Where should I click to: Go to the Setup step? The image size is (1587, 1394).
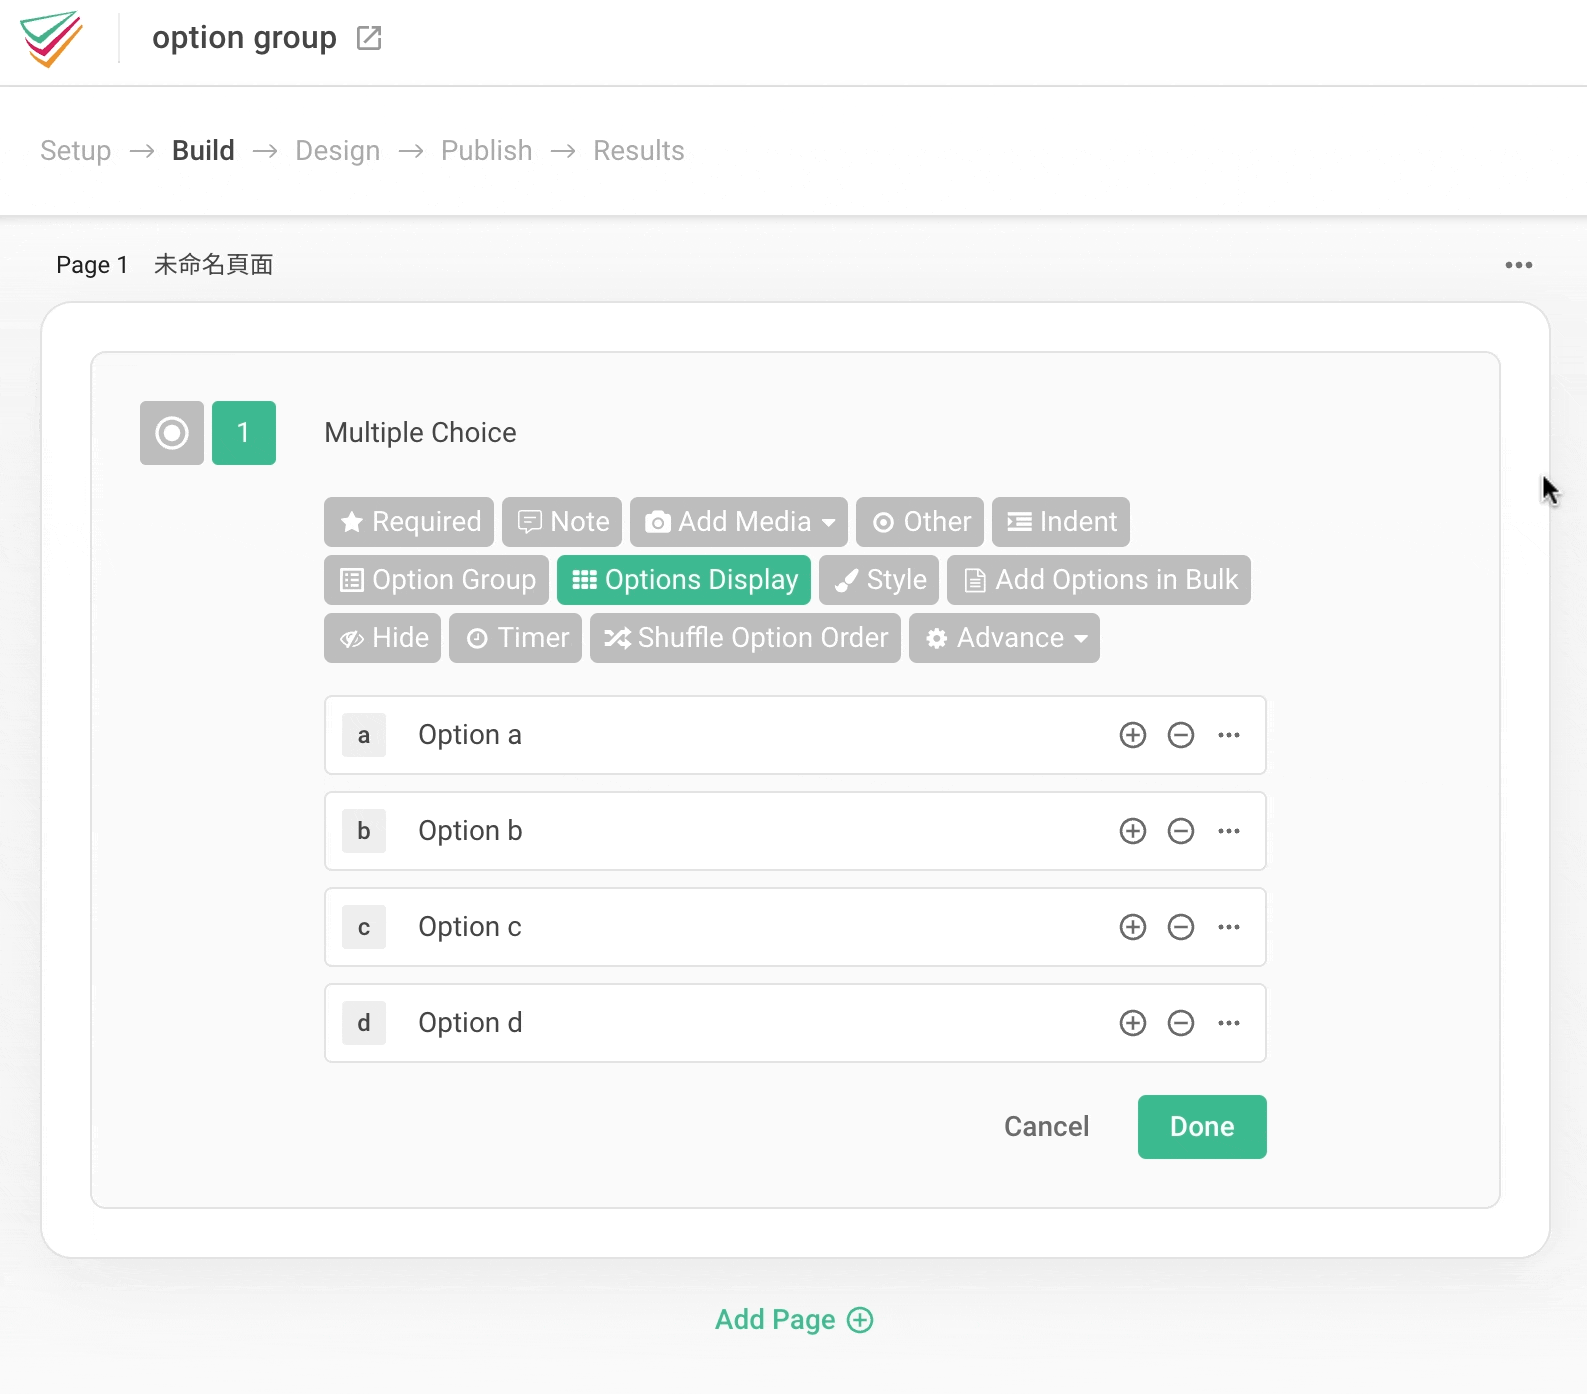pos(76,151)
